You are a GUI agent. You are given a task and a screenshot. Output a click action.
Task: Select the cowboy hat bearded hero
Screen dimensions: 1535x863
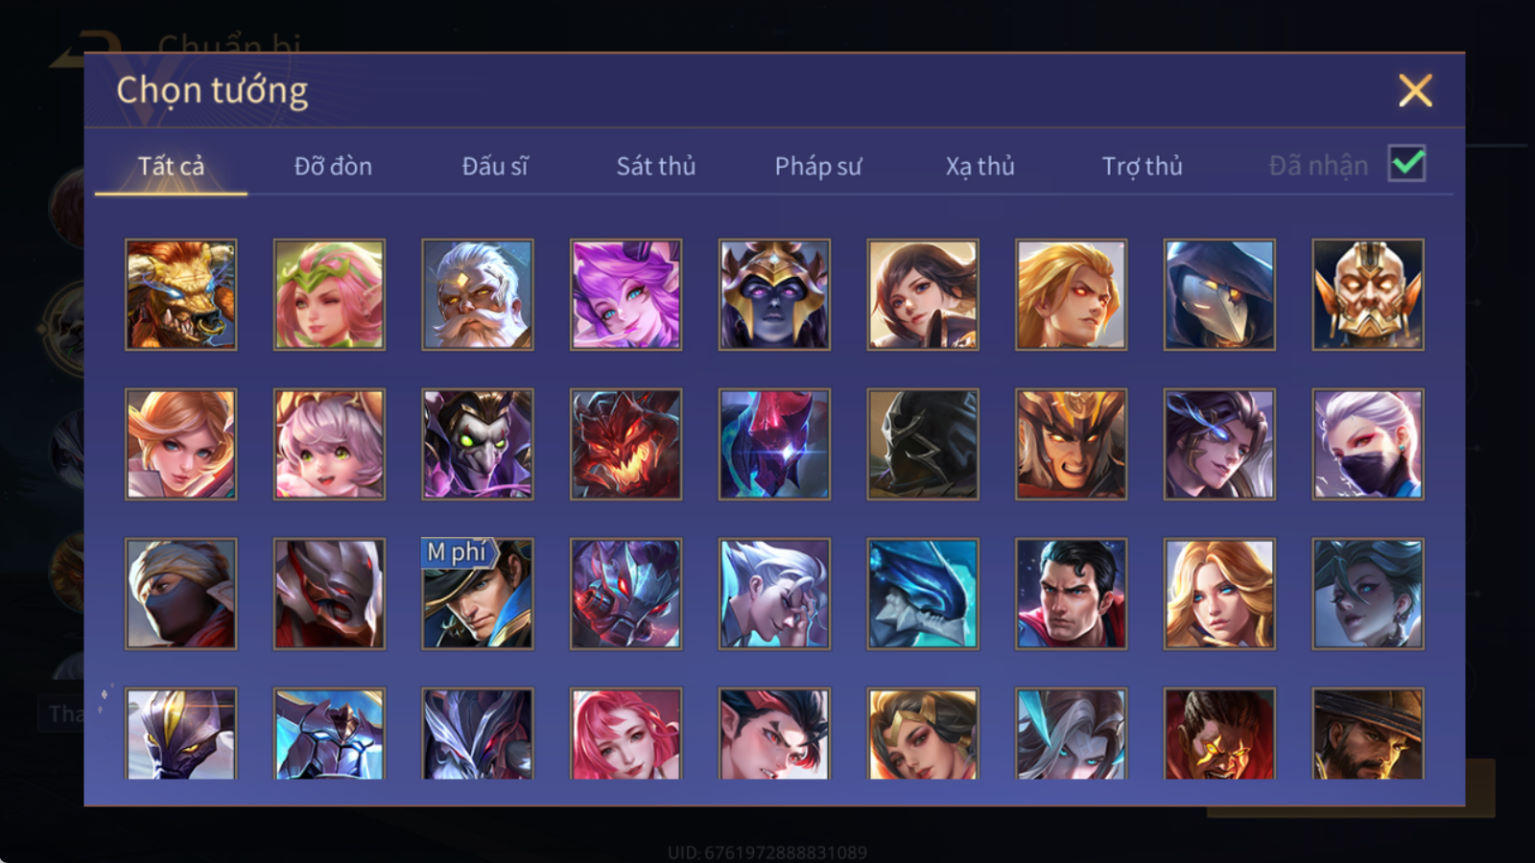click(1368, 734)
